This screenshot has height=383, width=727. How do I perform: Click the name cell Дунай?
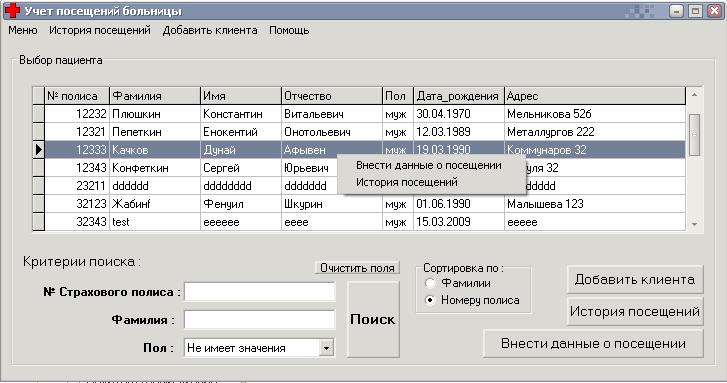point(241,150)
